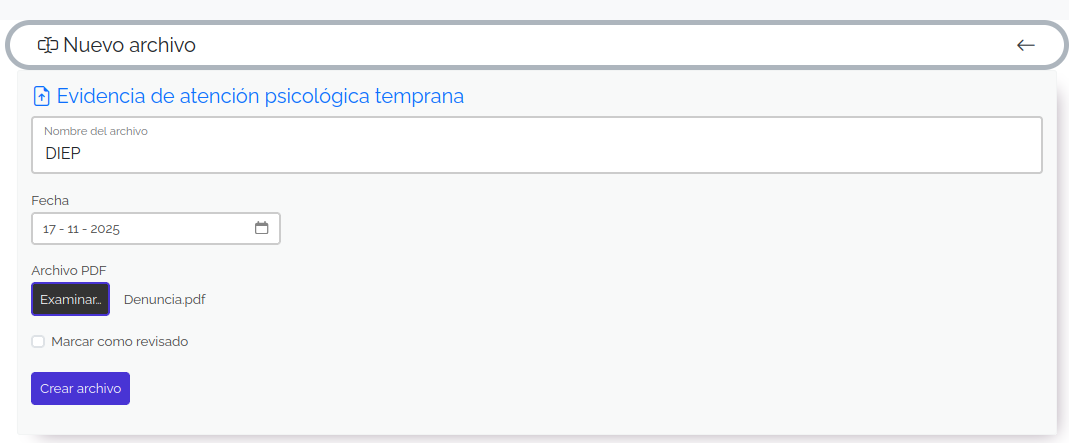Click the 'Nuevo archivo' header title
Image resolution: width=1069 pixels, height=443 pixels.
(129, 45)
